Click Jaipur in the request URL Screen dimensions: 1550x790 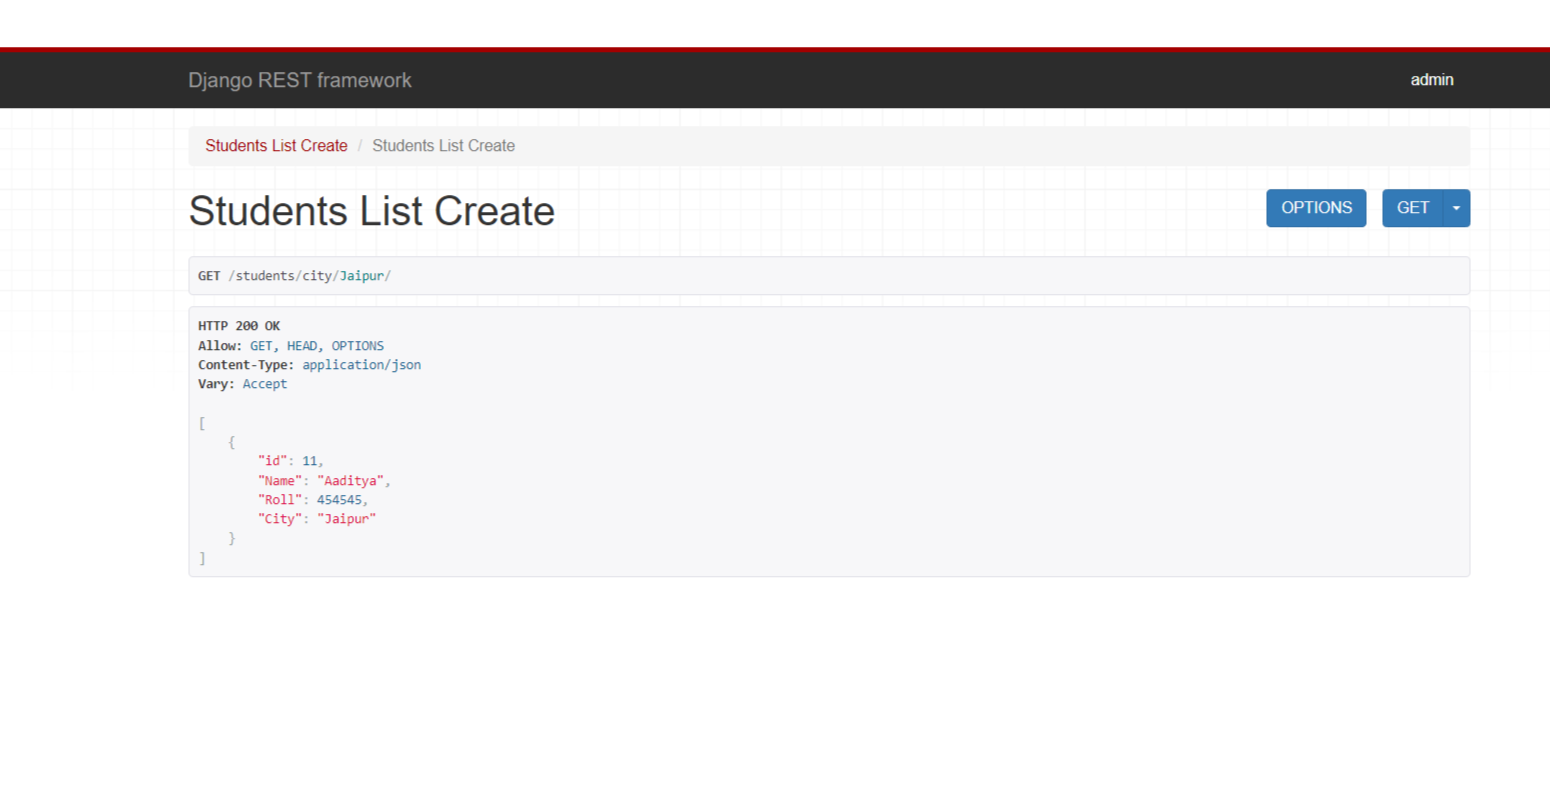(362, 276)
